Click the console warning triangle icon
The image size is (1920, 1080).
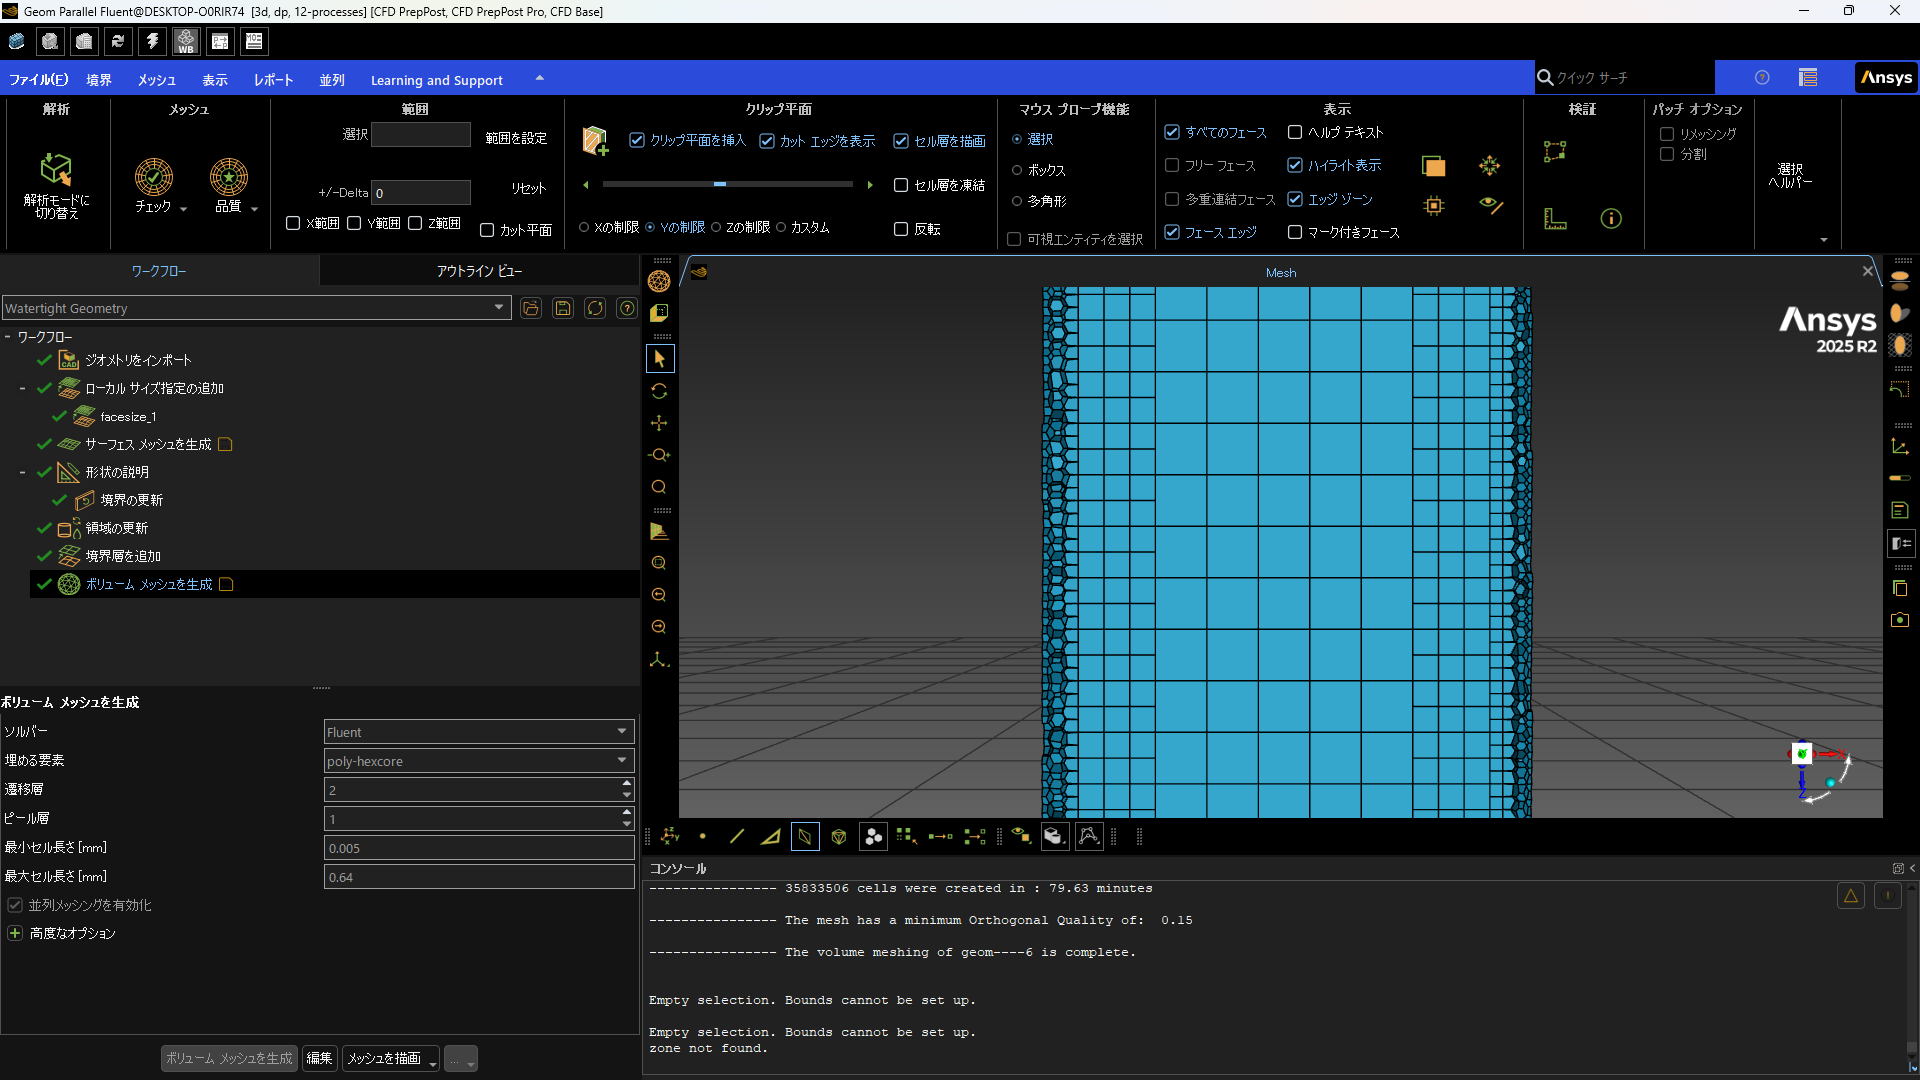pyautogui.click(x=1851, y=896)
